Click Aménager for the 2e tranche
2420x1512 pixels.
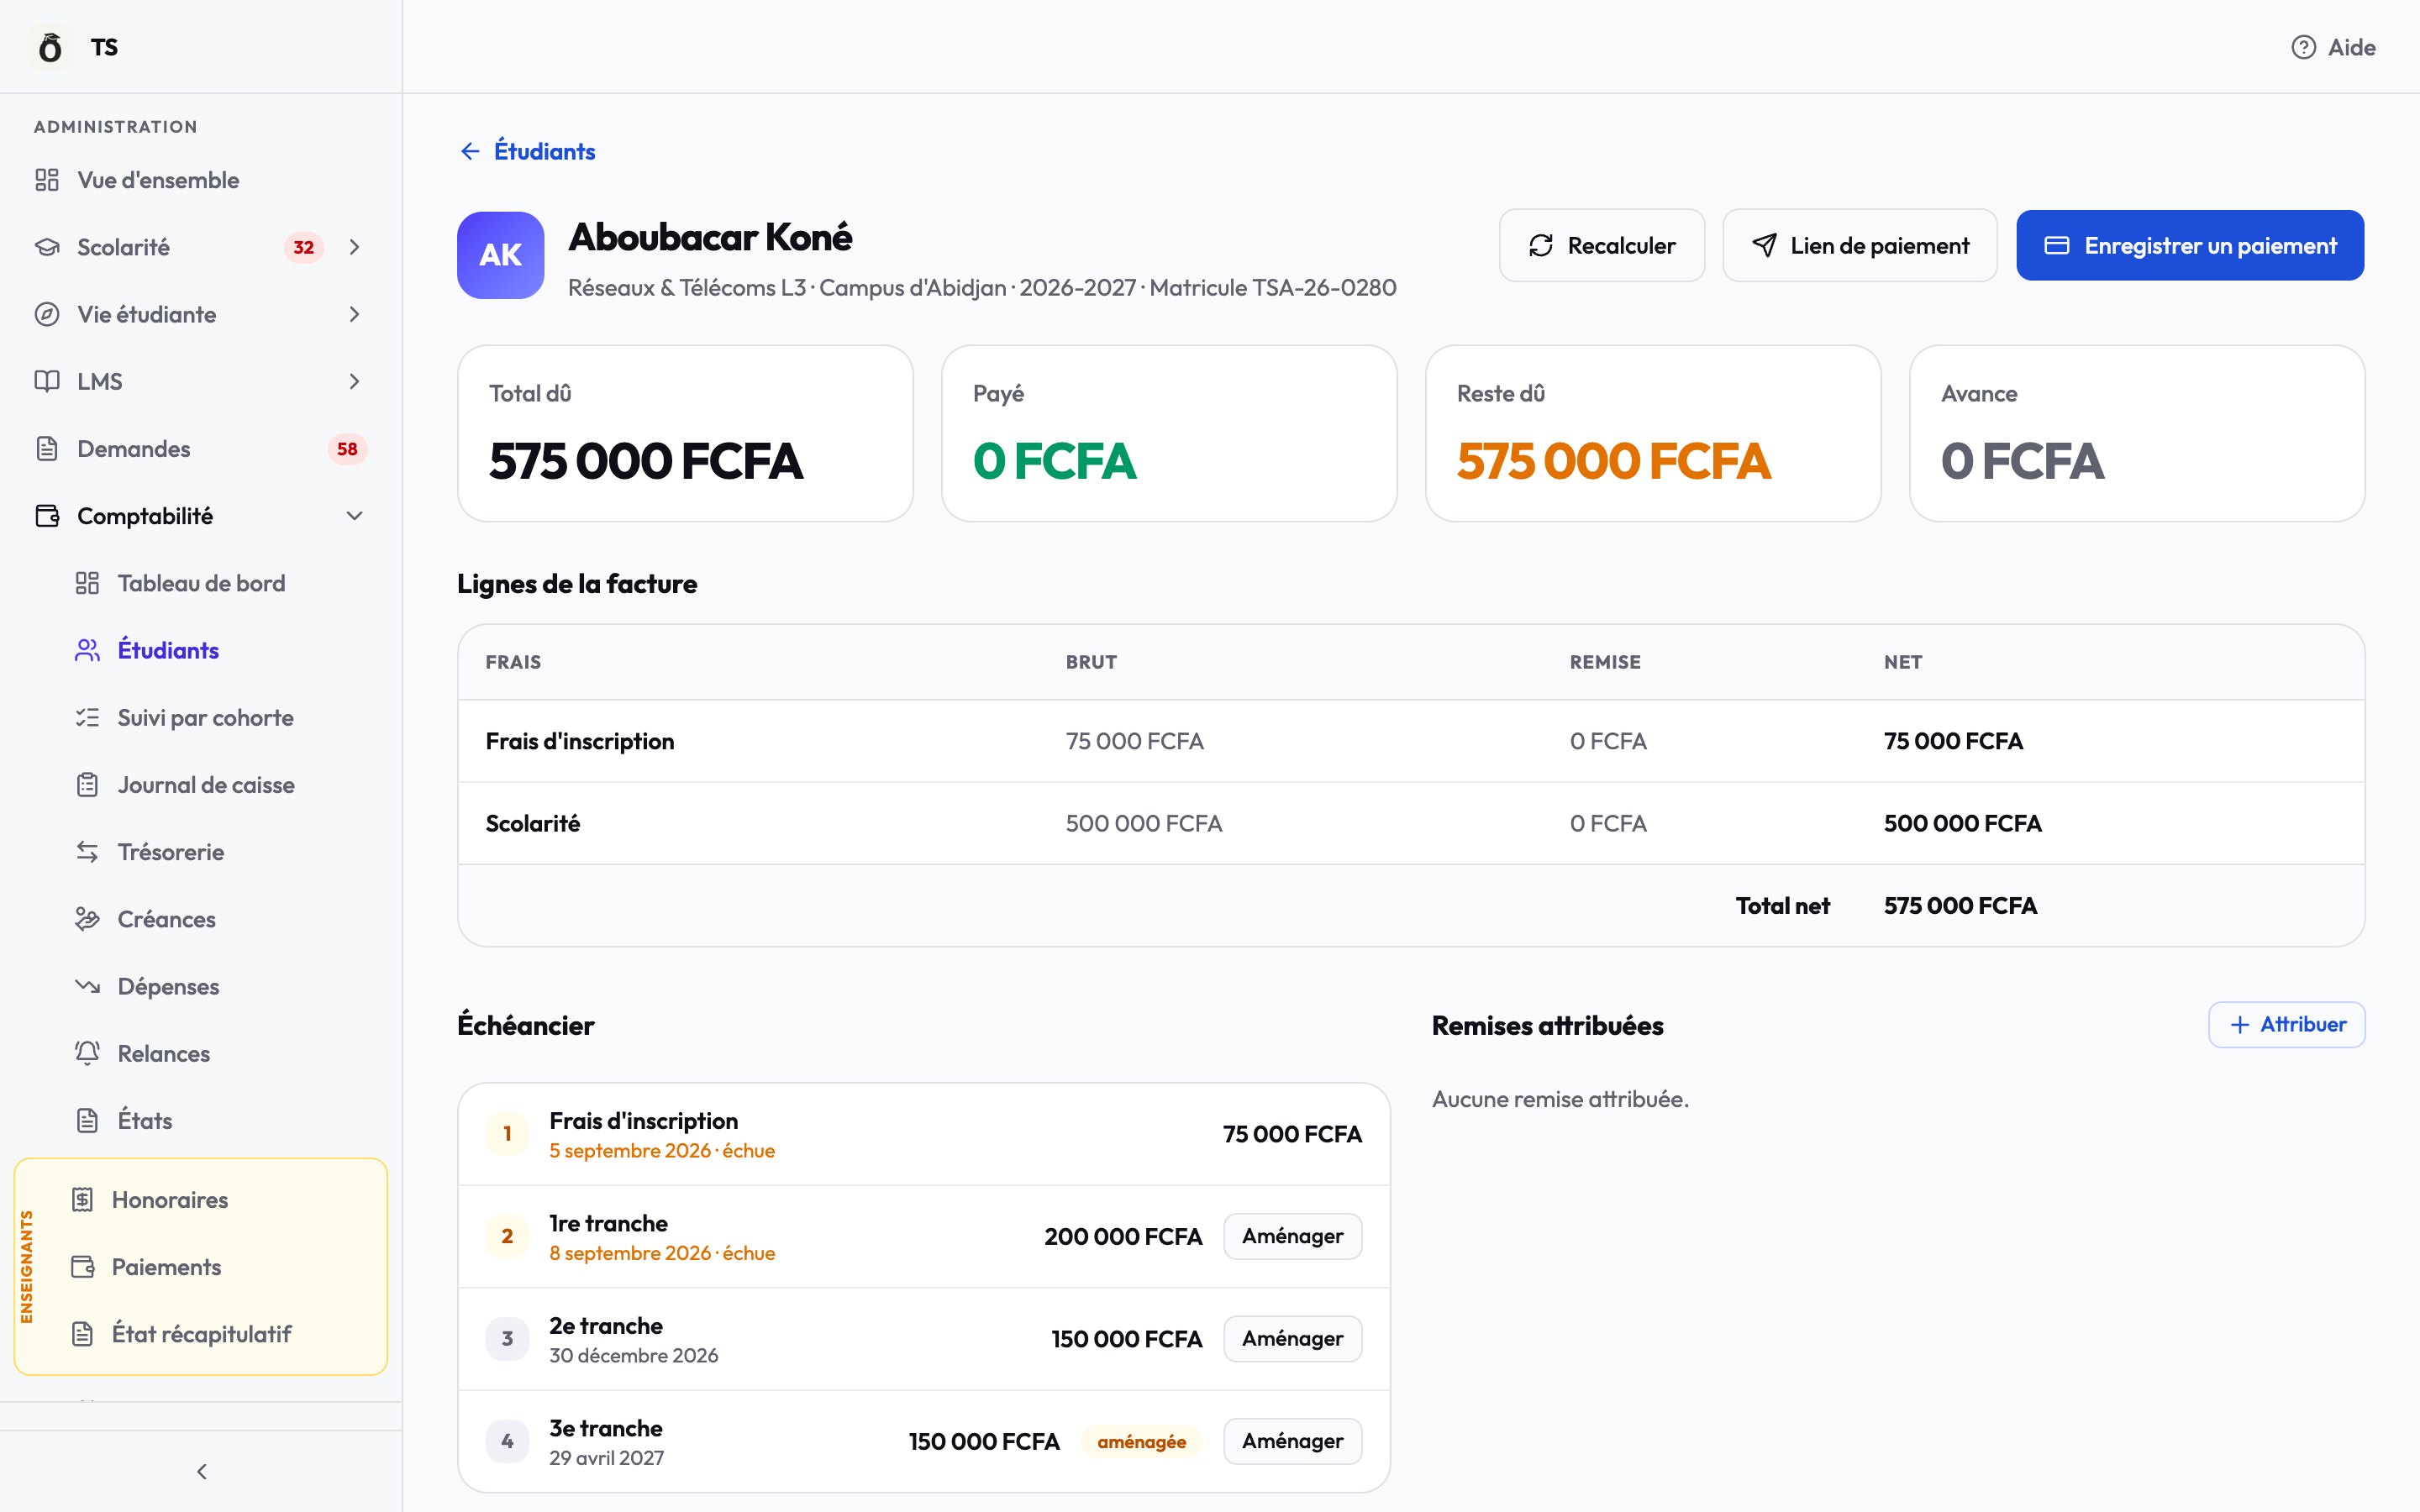(x=1292, y=1338)
